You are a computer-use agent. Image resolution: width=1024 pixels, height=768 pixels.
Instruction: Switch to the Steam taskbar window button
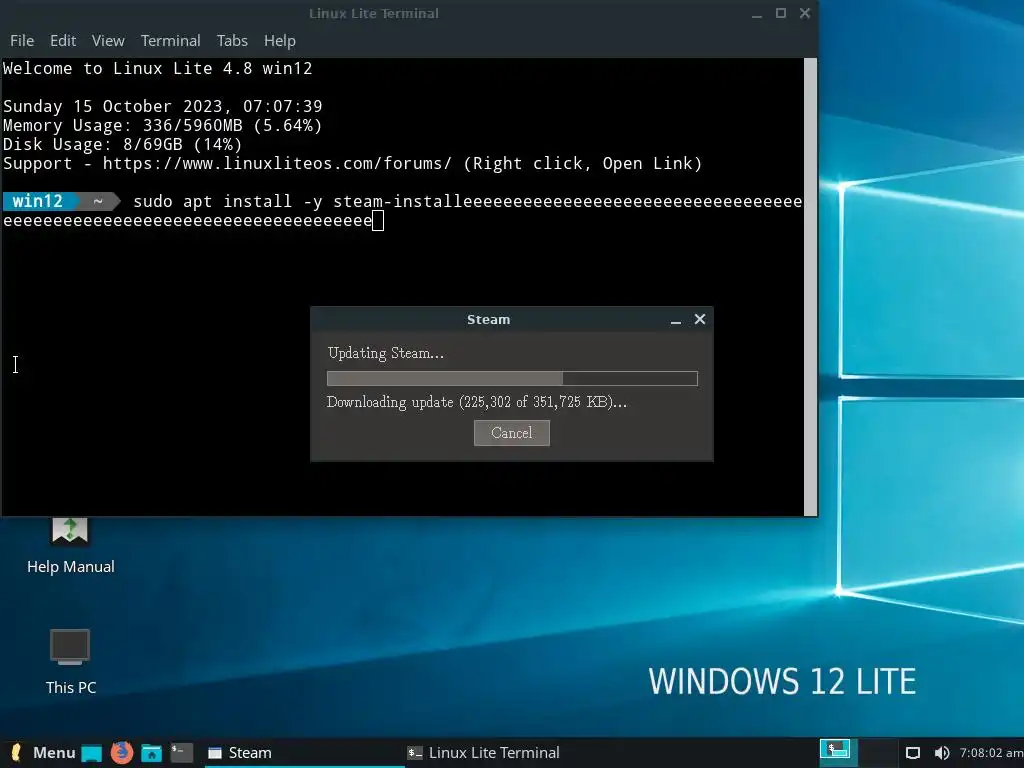[x=302, y=753]
